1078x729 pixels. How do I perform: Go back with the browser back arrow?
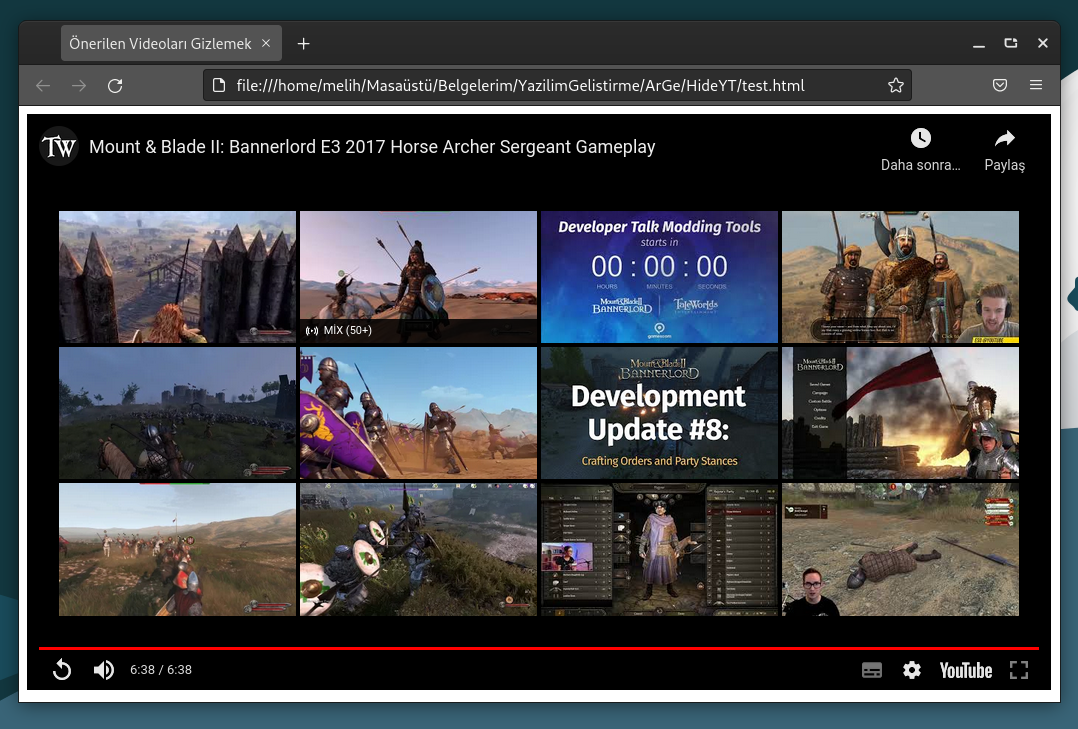click(x=43, y=85)
